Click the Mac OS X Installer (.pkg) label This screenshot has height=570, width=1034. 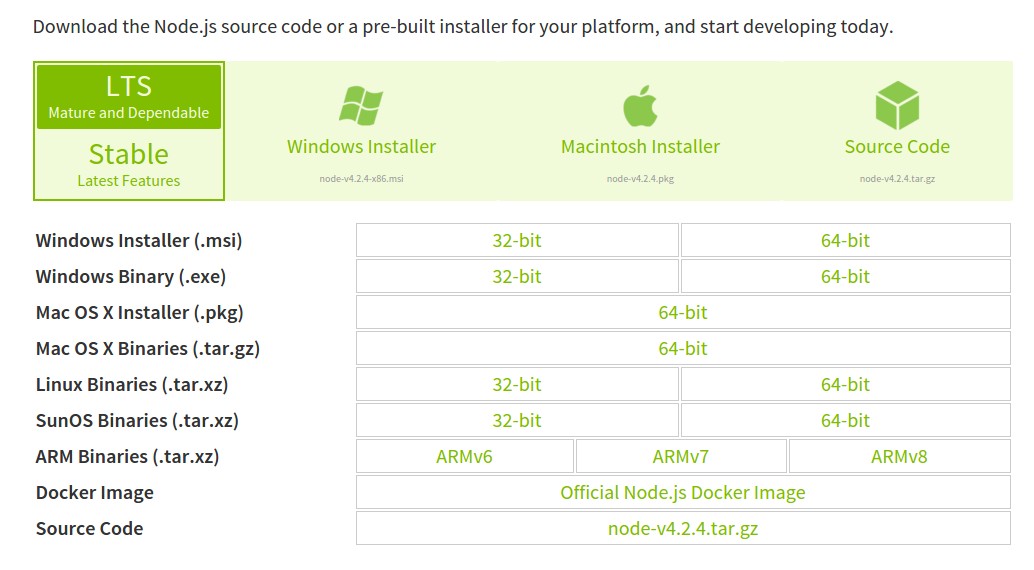pos(140,313)
